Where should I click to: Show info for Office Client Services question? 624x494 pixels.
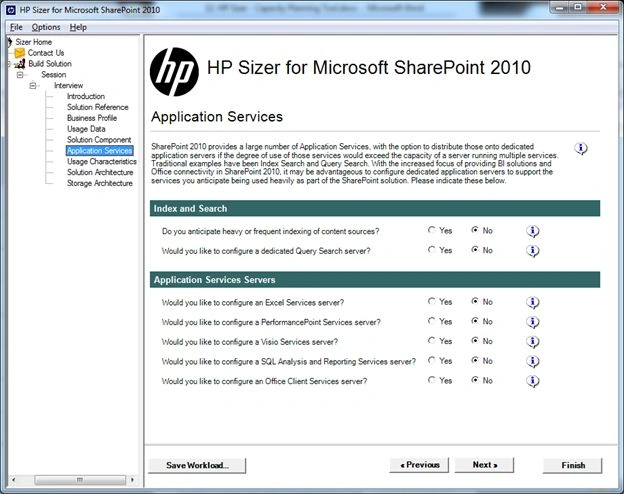532,381
